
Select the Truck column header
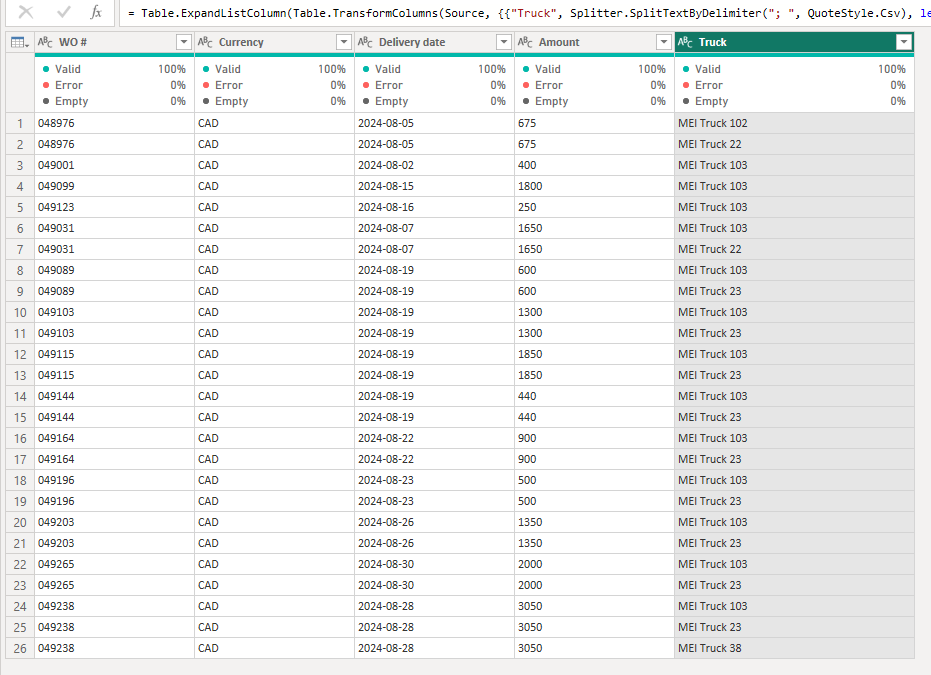pyautogui.click(x=794, y=42)
